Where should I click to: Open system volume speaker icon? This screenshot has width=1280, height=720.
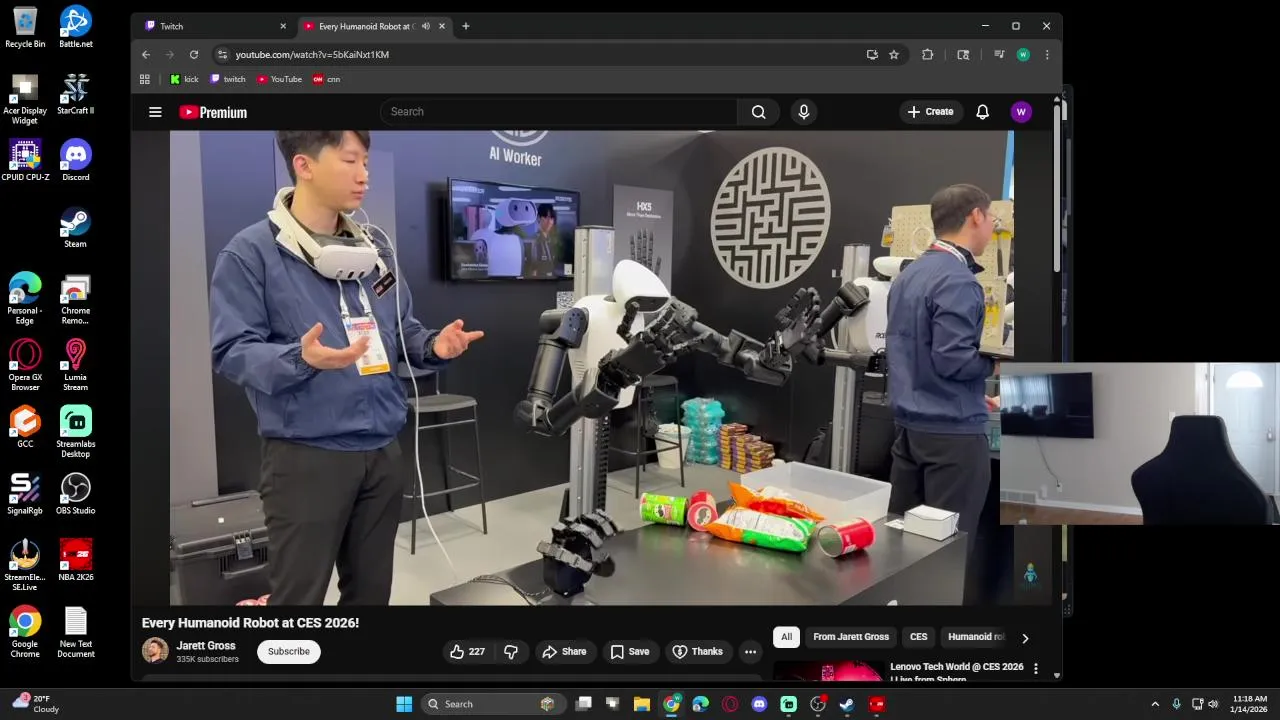tap(1214, 704)
